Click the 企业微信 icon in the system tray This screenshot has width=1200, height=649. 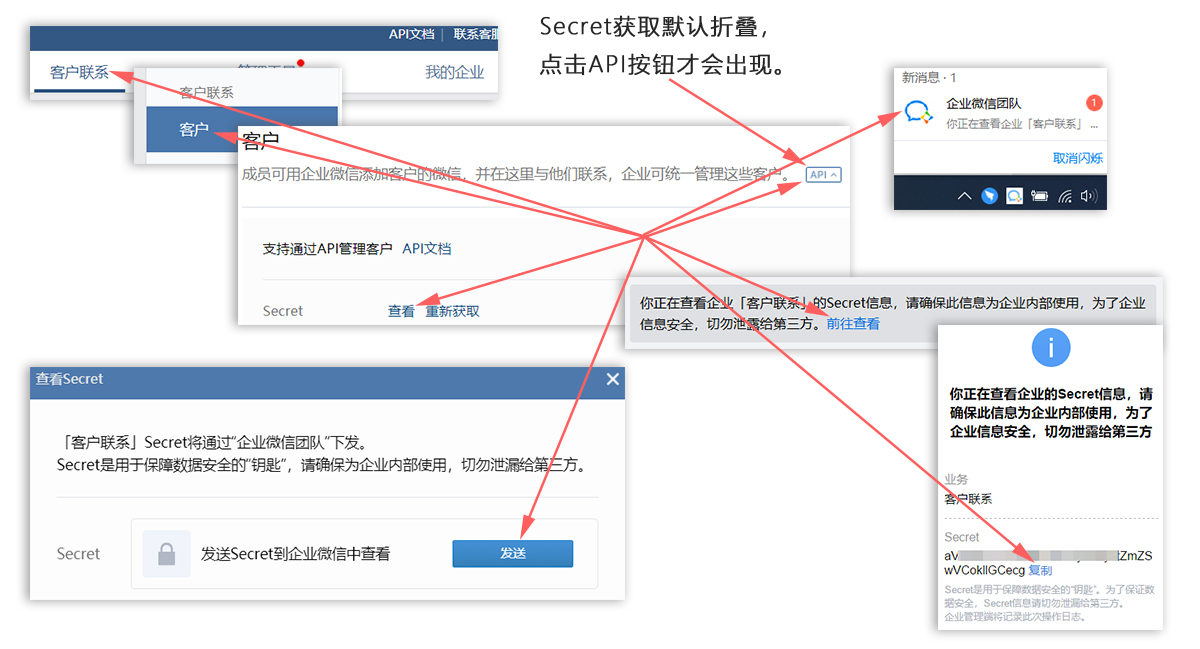point(1014,196)
